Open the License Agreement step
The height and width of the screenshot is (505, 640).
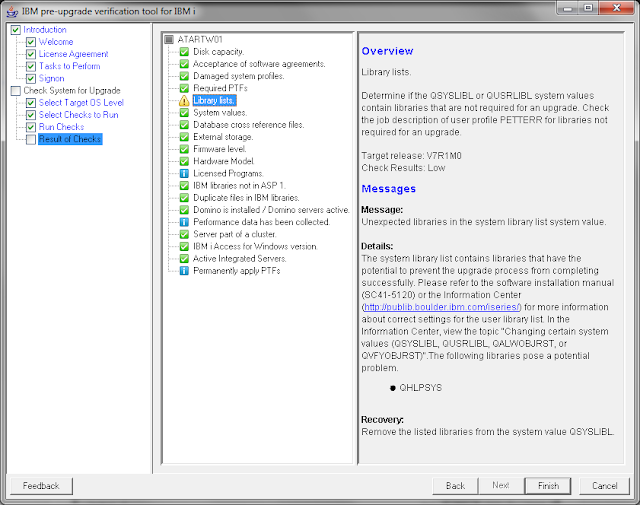[73, 54]
